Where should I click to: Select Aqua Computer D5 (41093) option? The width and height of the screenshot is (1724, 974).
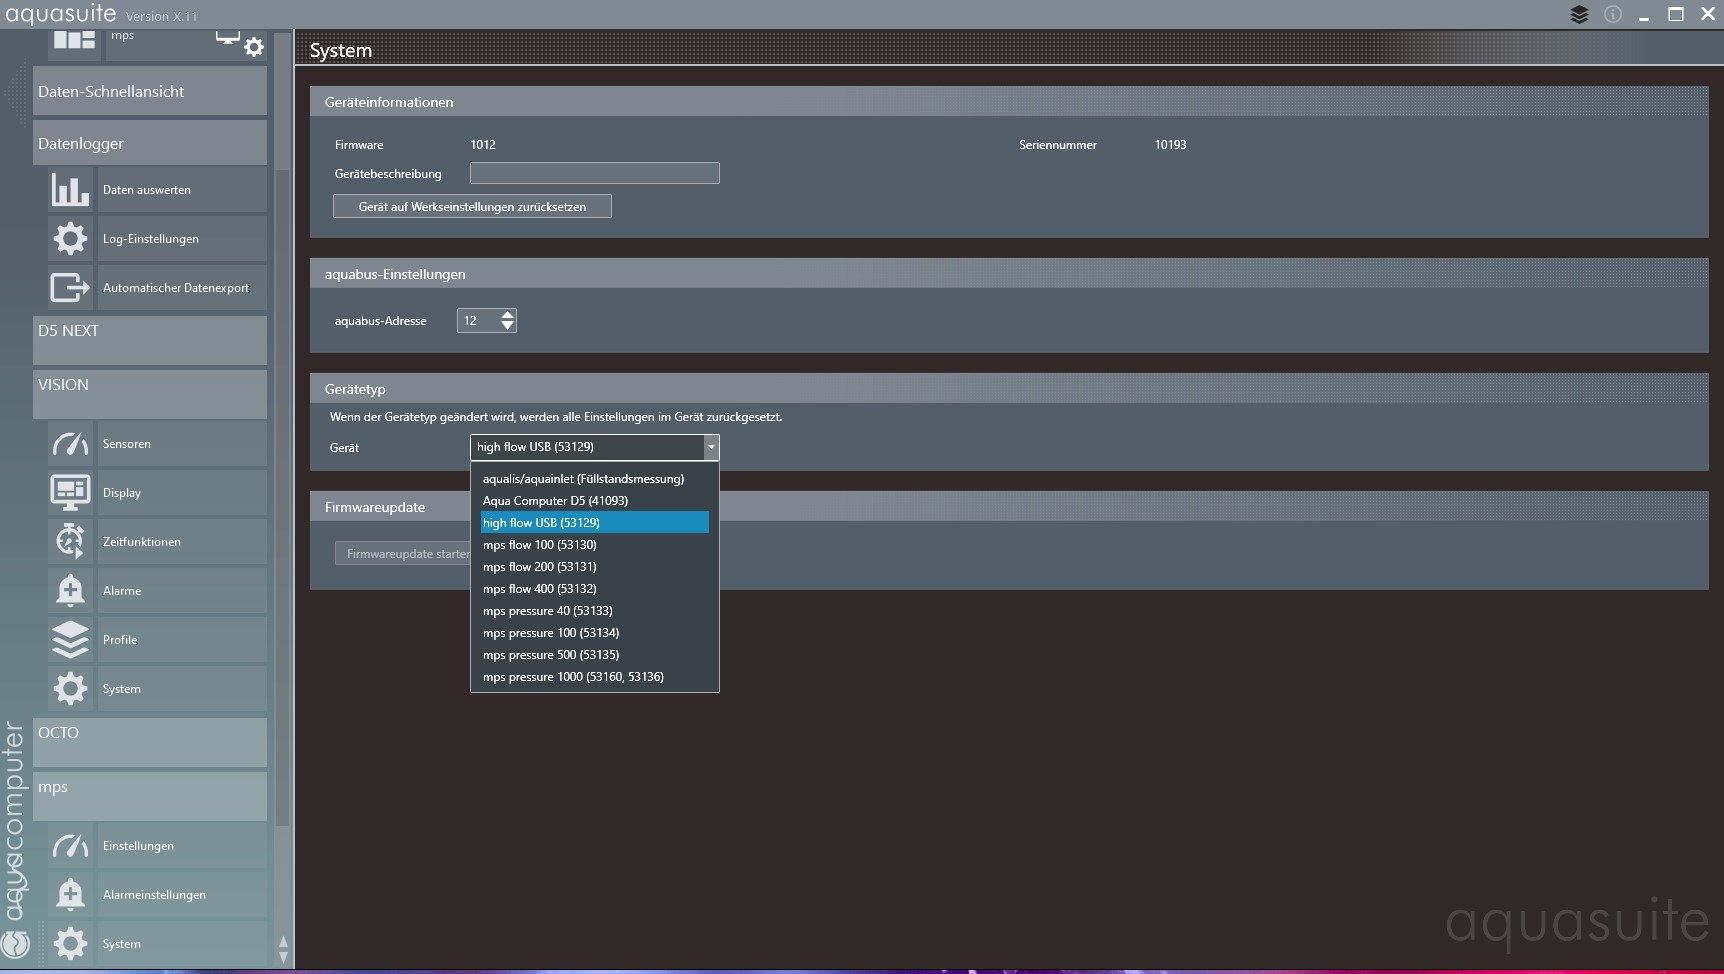pyautogui.click(x=555, y=501)
